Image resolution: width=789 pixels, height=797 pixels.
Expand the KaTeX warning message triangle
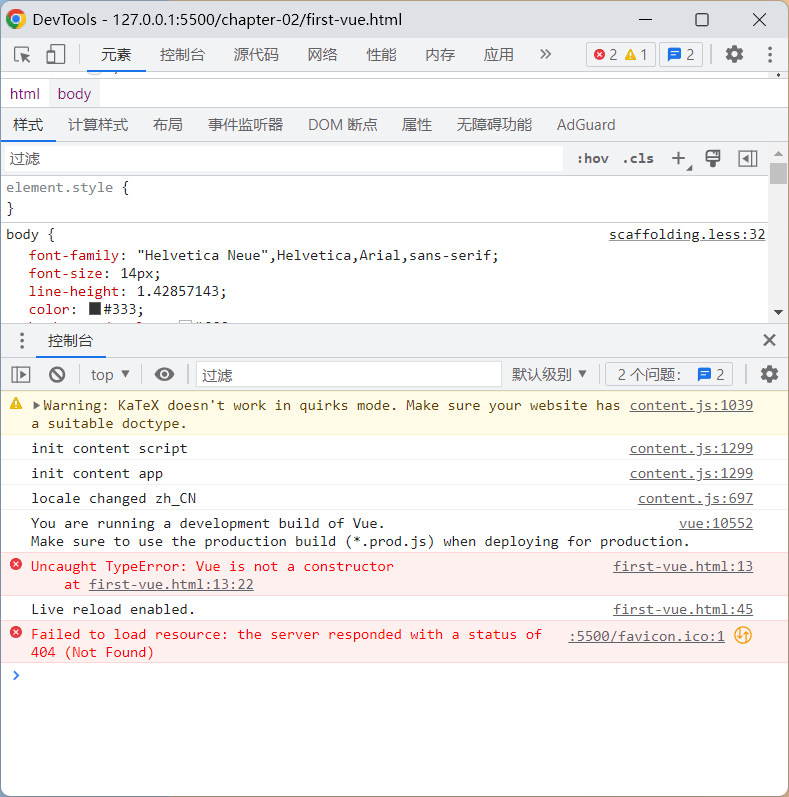pyautogui.click(x=36, y=405)
